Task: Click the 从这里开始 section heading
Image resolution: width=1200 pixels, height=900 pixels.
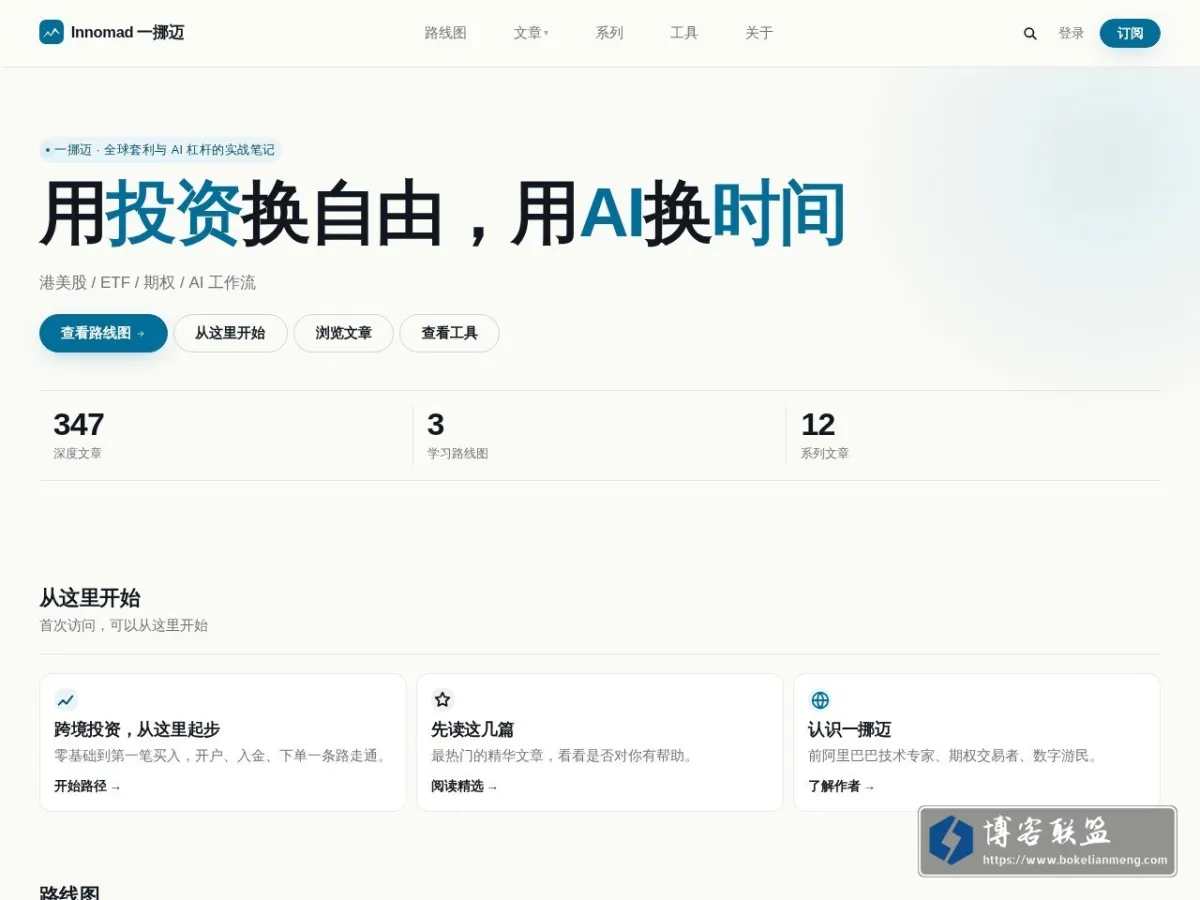Action: [x=90, y=598]
